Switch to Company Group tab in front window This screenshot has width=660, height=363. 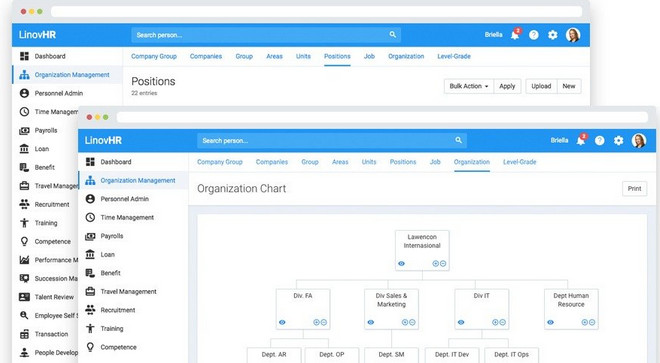pos(220,162)
